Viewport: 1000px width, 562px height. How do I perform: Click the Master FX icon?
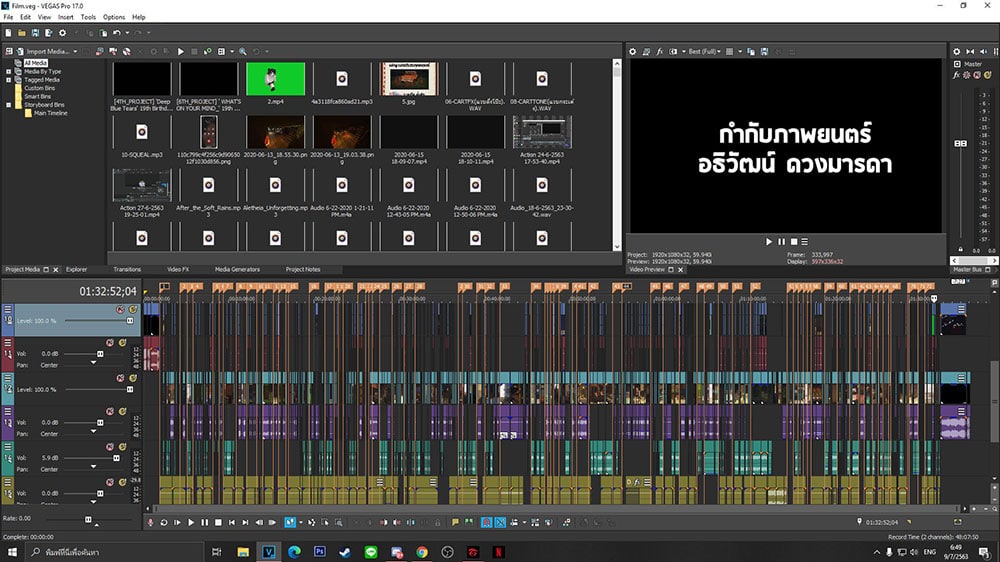pos(956,75)
